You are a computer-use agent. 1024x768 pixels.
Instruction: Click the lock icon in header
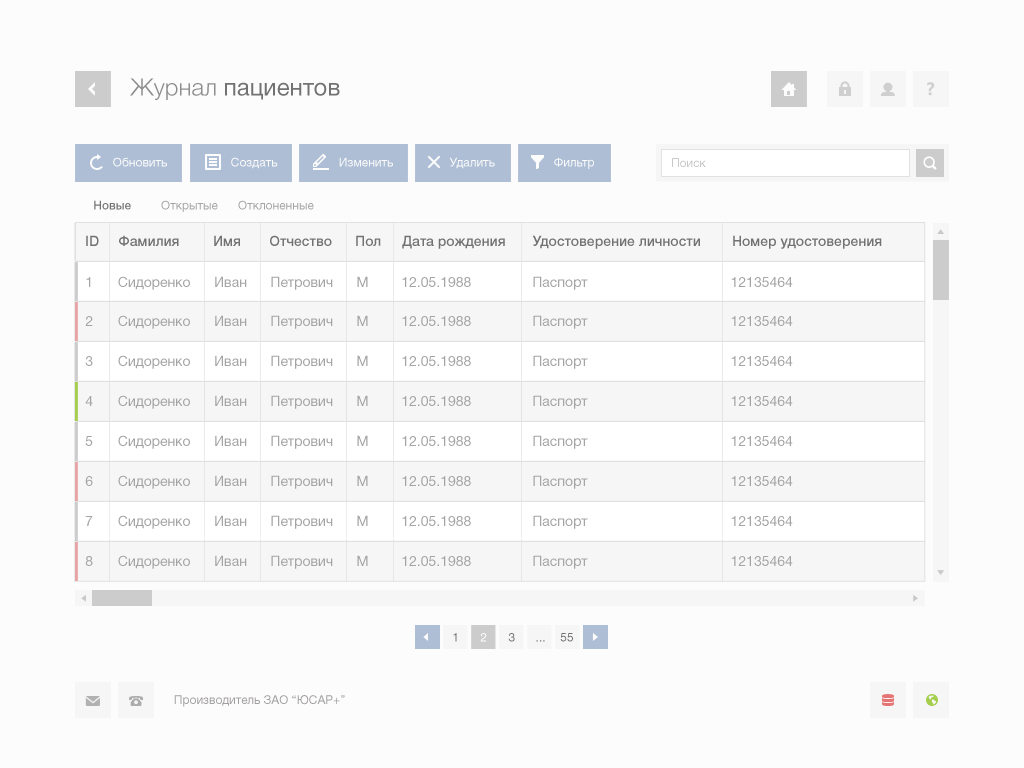[x=844, y=89]
